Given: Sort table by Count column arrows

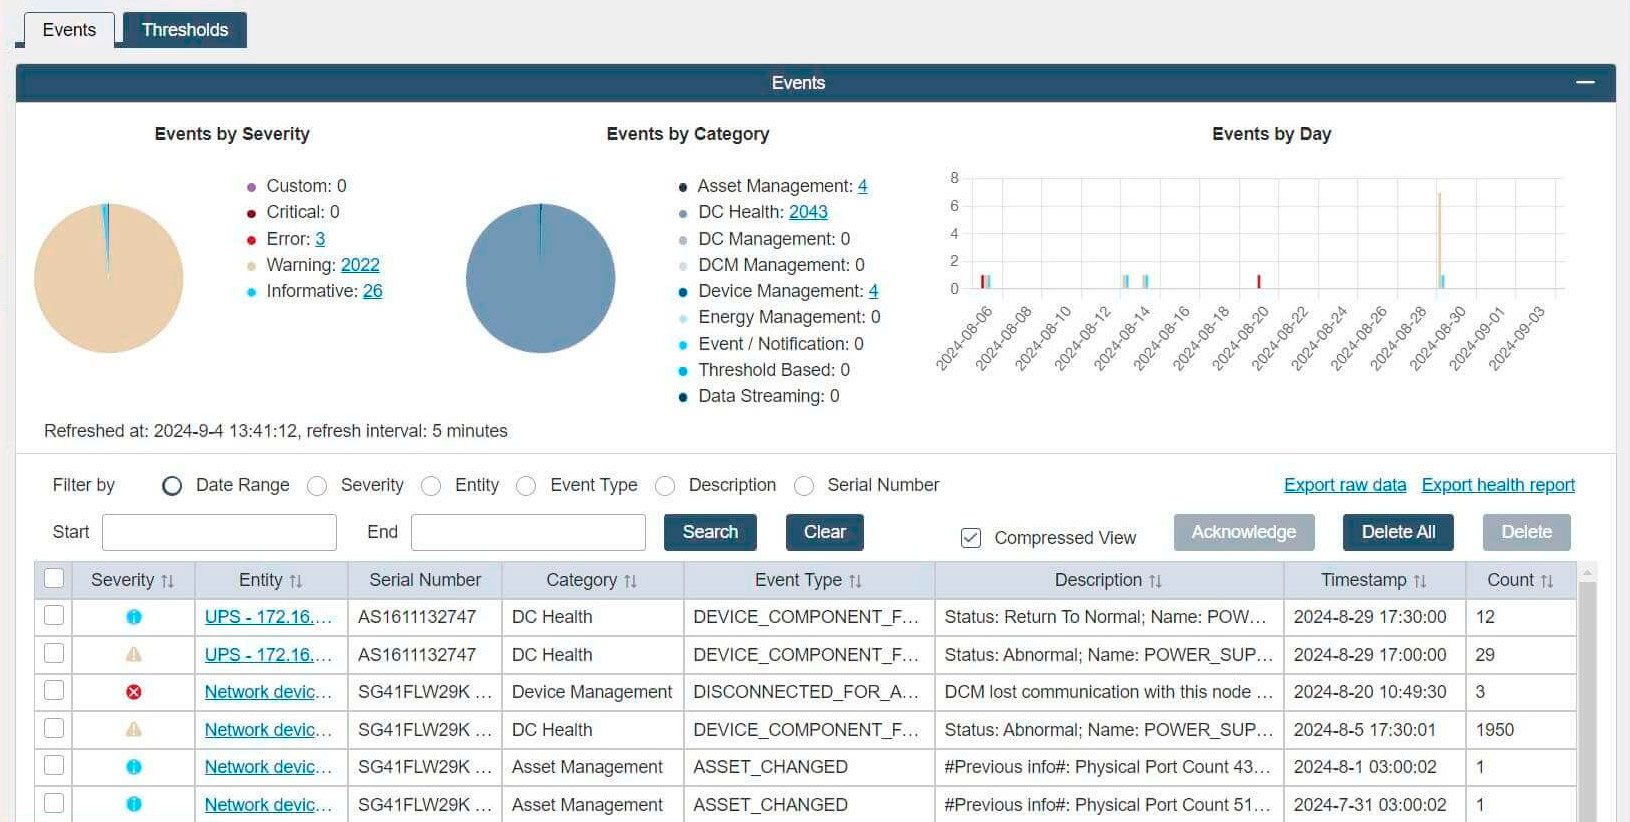Looking at the screenshot, I should pyautogui.click(x=1547, y=581).
